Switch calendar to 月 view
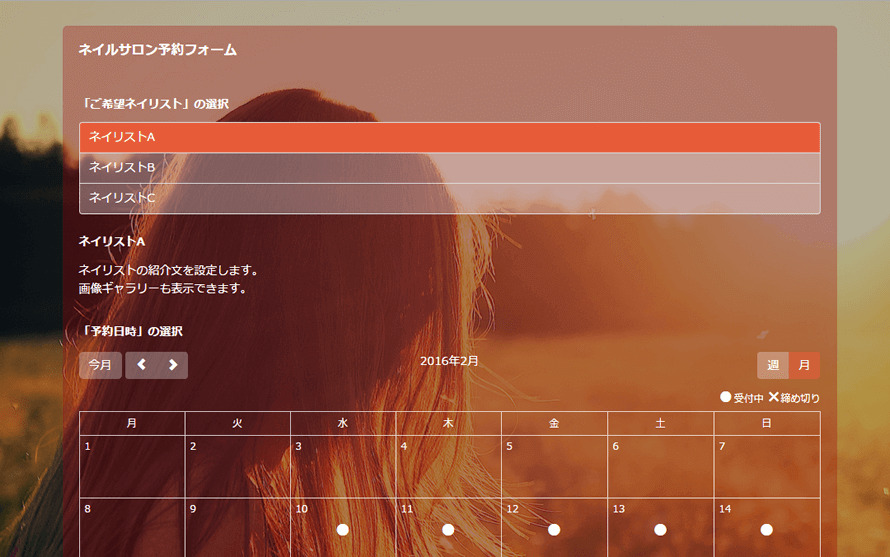Image resolution: width=890 pixels, height=557 pixels. (804, 365)
